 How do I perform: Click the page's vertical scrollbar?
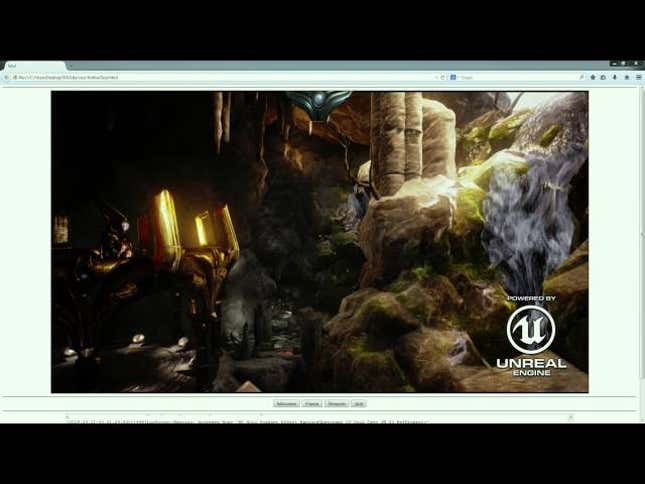[x=642, y=255]
